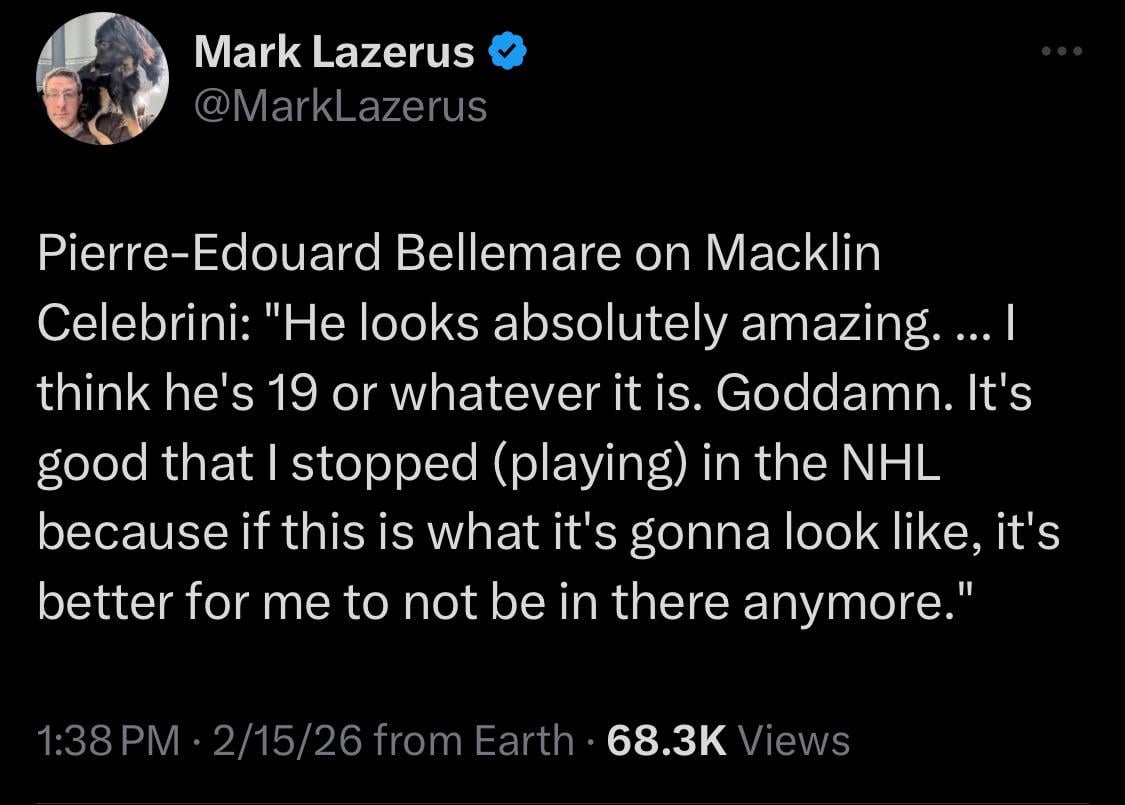Click the word "Macklin" in the tweet

click(793, 255)
